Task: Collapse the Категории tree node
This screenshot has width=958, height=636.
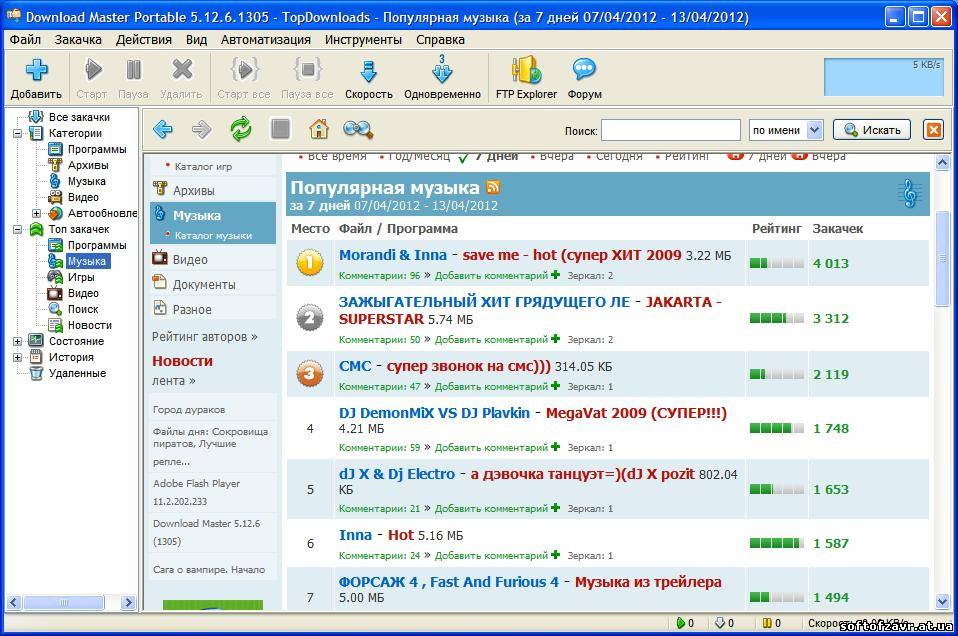Action: [17, 133]
